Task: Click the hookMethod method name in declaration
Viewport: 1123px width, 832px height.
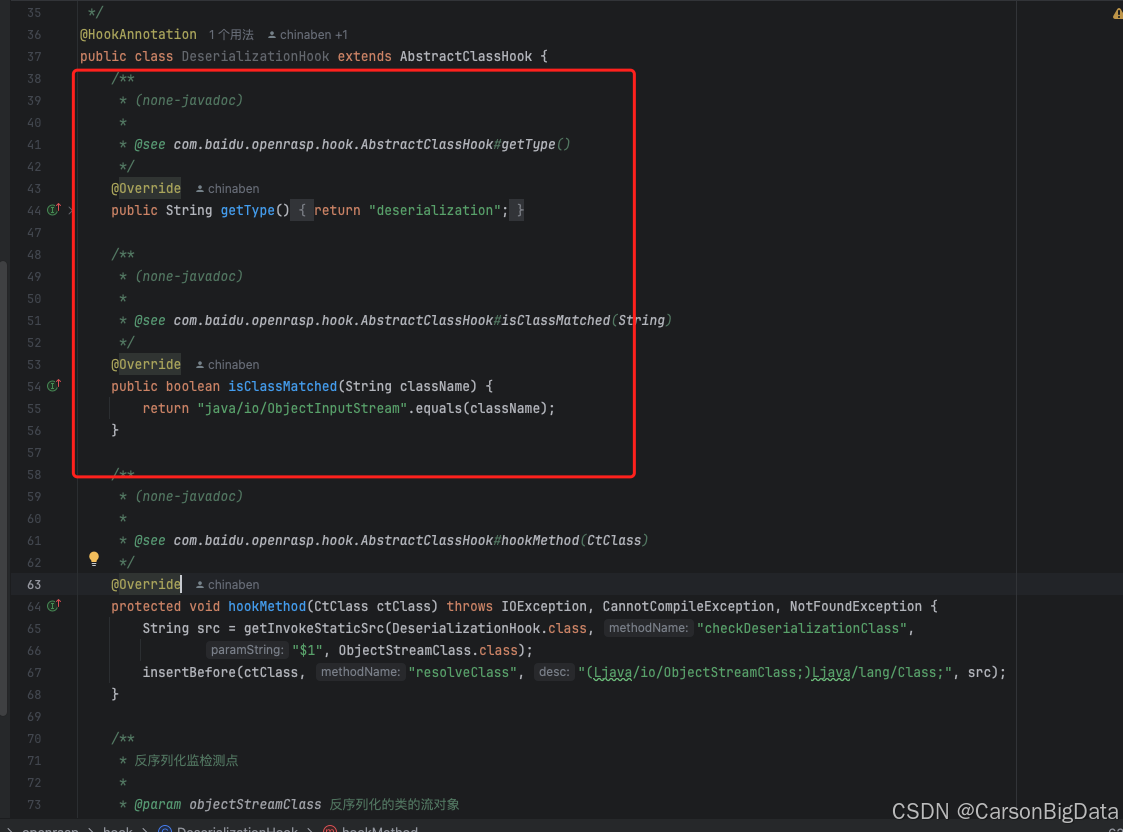Action: [x=266, y=606]
